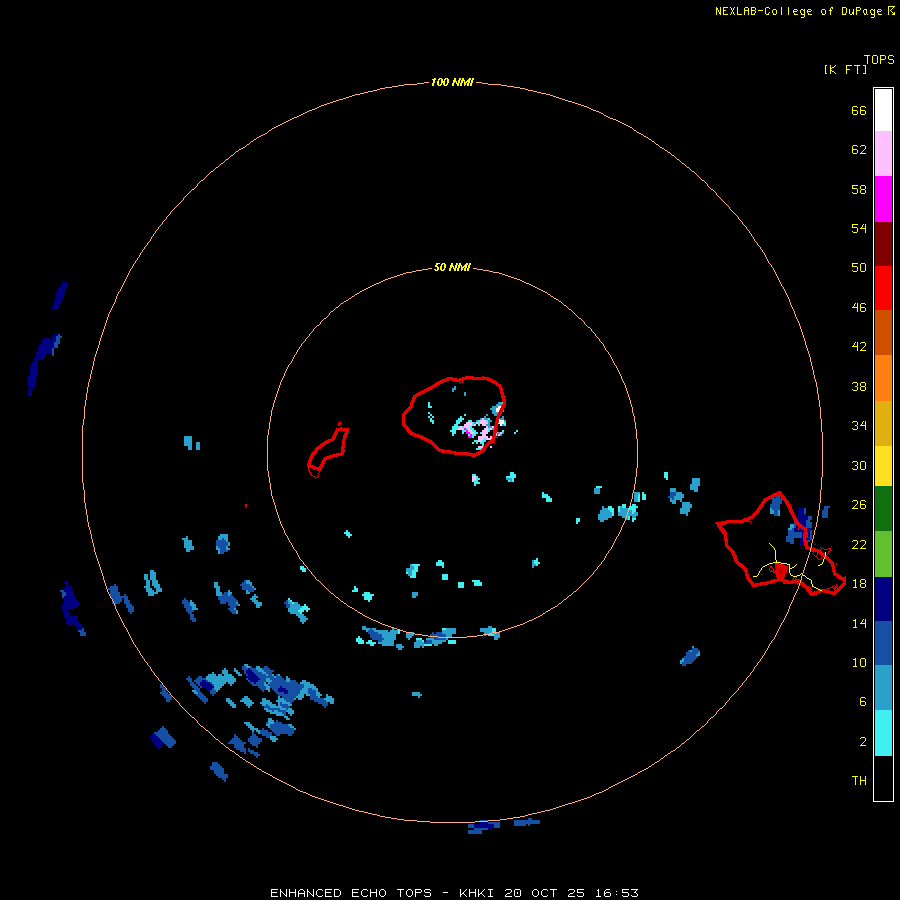The height and width of the screenshot is (900, 900).
Task: Click the legend value 10
Action: [x=859, y=662]
